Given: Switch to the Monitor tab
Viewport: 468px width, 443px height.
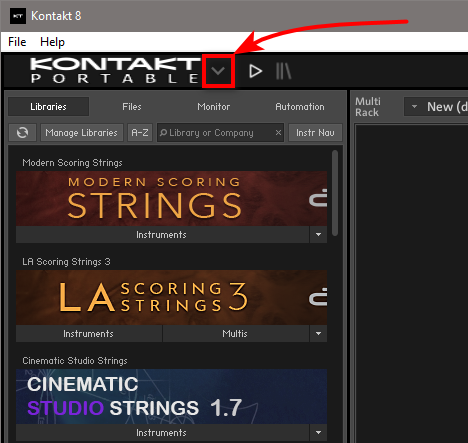Looking at the screenshot, I should [x=214, y=107].
